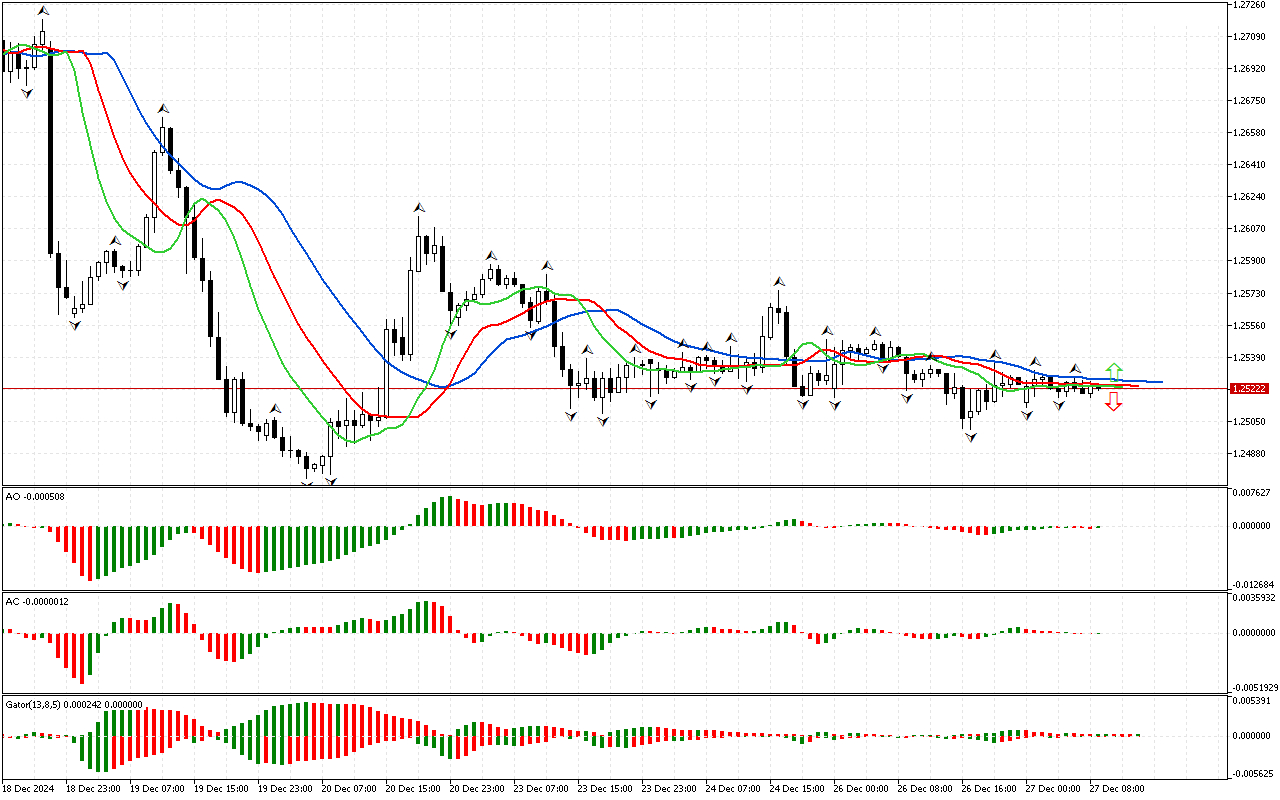Viewport: 1280px width, 800px height.
Task: Select the AC -0.0000012 indicator label
Action: pos(37,601)
